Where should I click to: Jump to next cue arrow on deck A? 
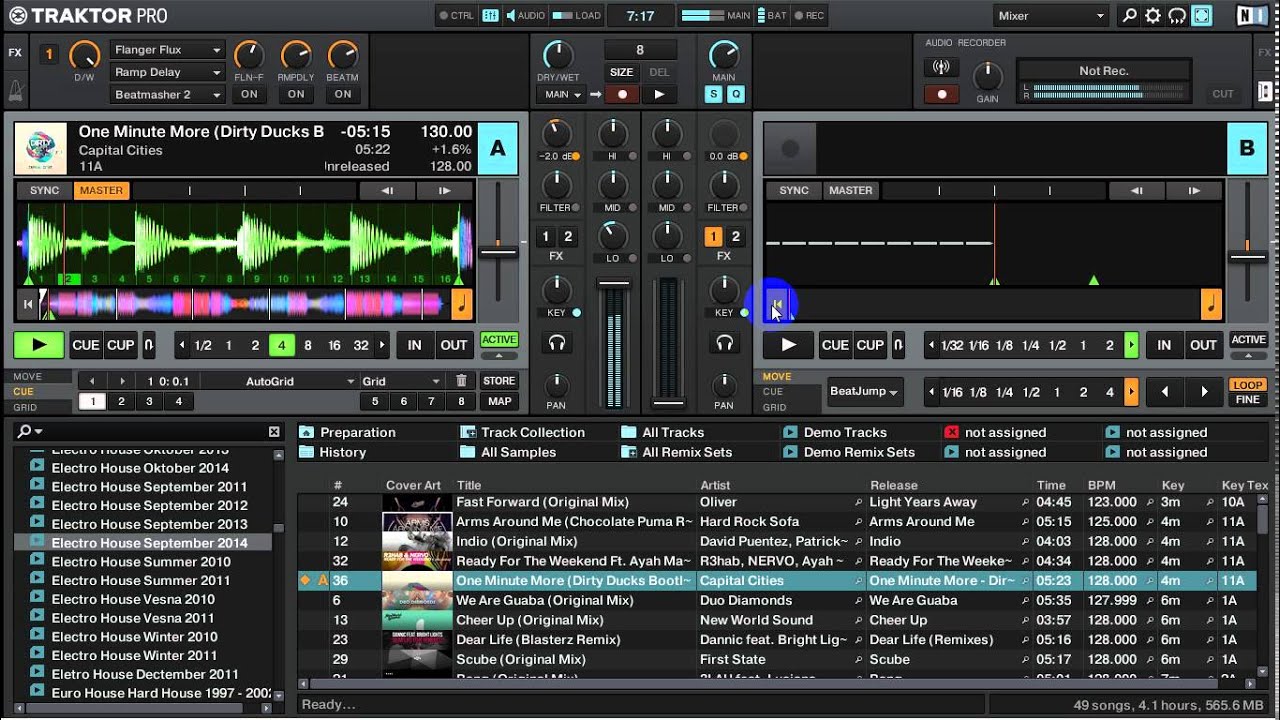tap(122, 381)
